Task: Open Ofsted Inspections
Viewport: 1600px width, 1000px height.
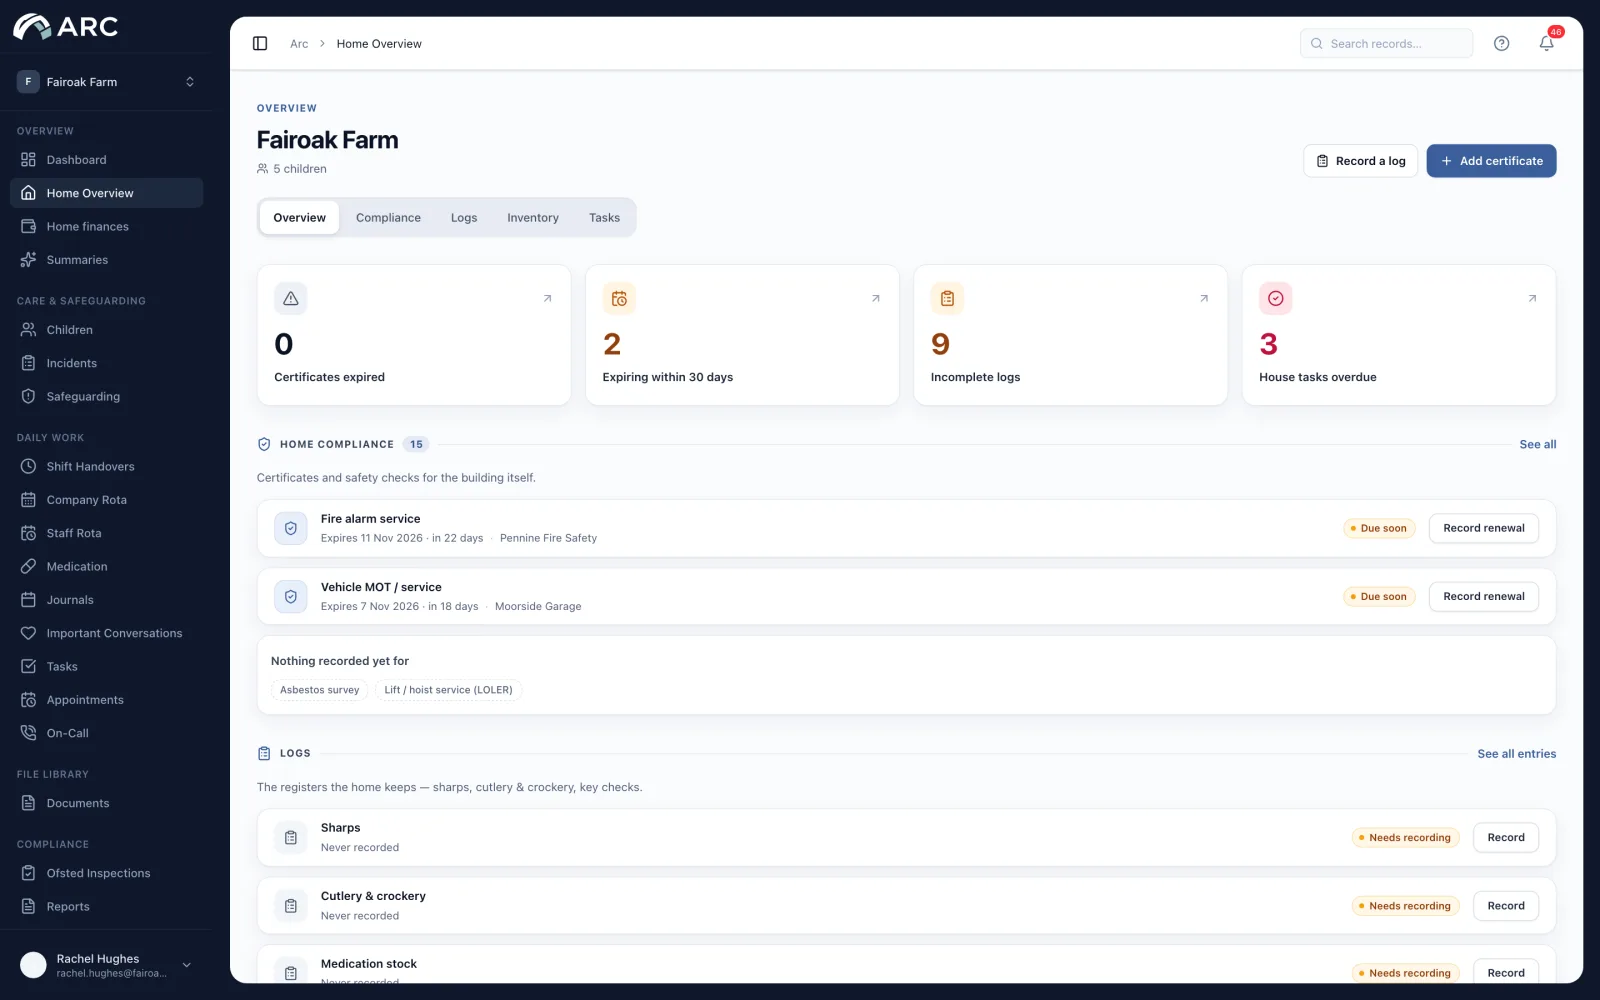Action: [106, 873]
